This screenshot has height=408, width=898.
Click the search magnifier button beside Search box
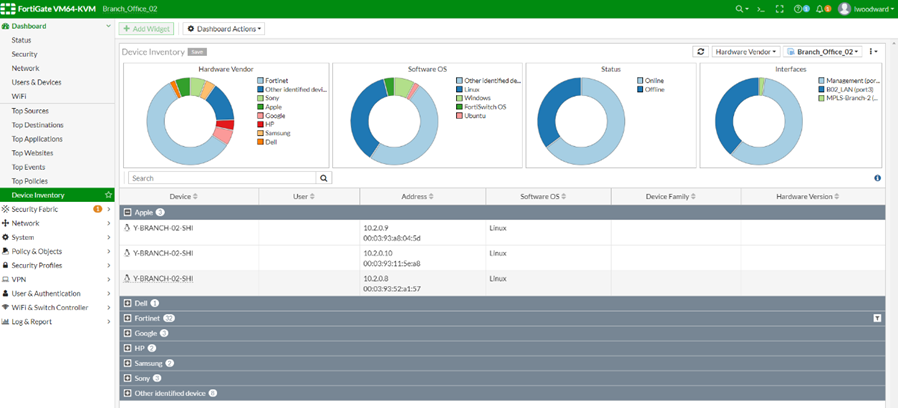(x=323, y=178)
